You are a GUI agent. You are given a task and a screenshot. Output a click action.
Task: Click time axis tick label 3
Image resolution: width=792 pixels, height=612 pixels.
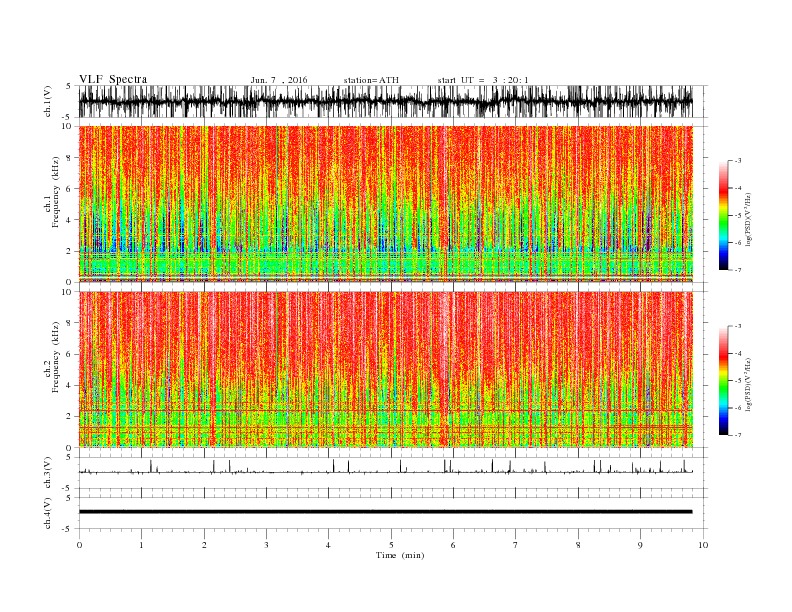[266, 545]
